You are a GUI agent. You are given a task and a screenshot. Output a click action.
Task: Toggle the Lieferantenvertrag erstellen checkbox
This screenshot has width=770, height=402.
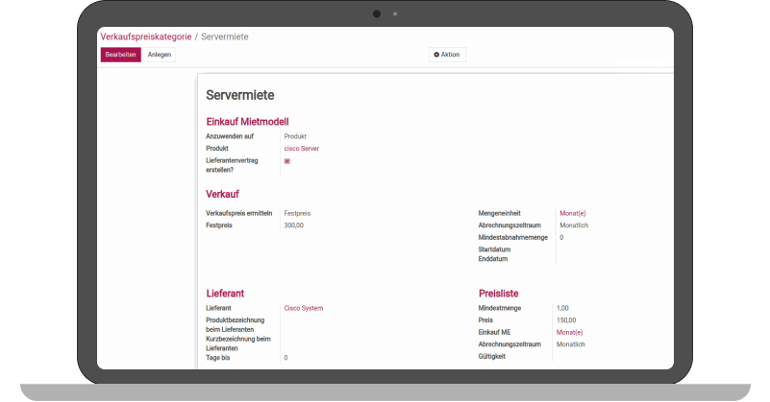(x=287, y=161)
